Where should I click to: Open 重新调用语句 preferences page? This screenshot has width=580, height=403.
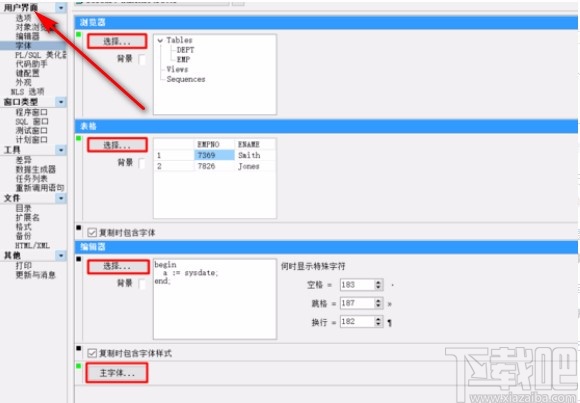pos(40,188)
